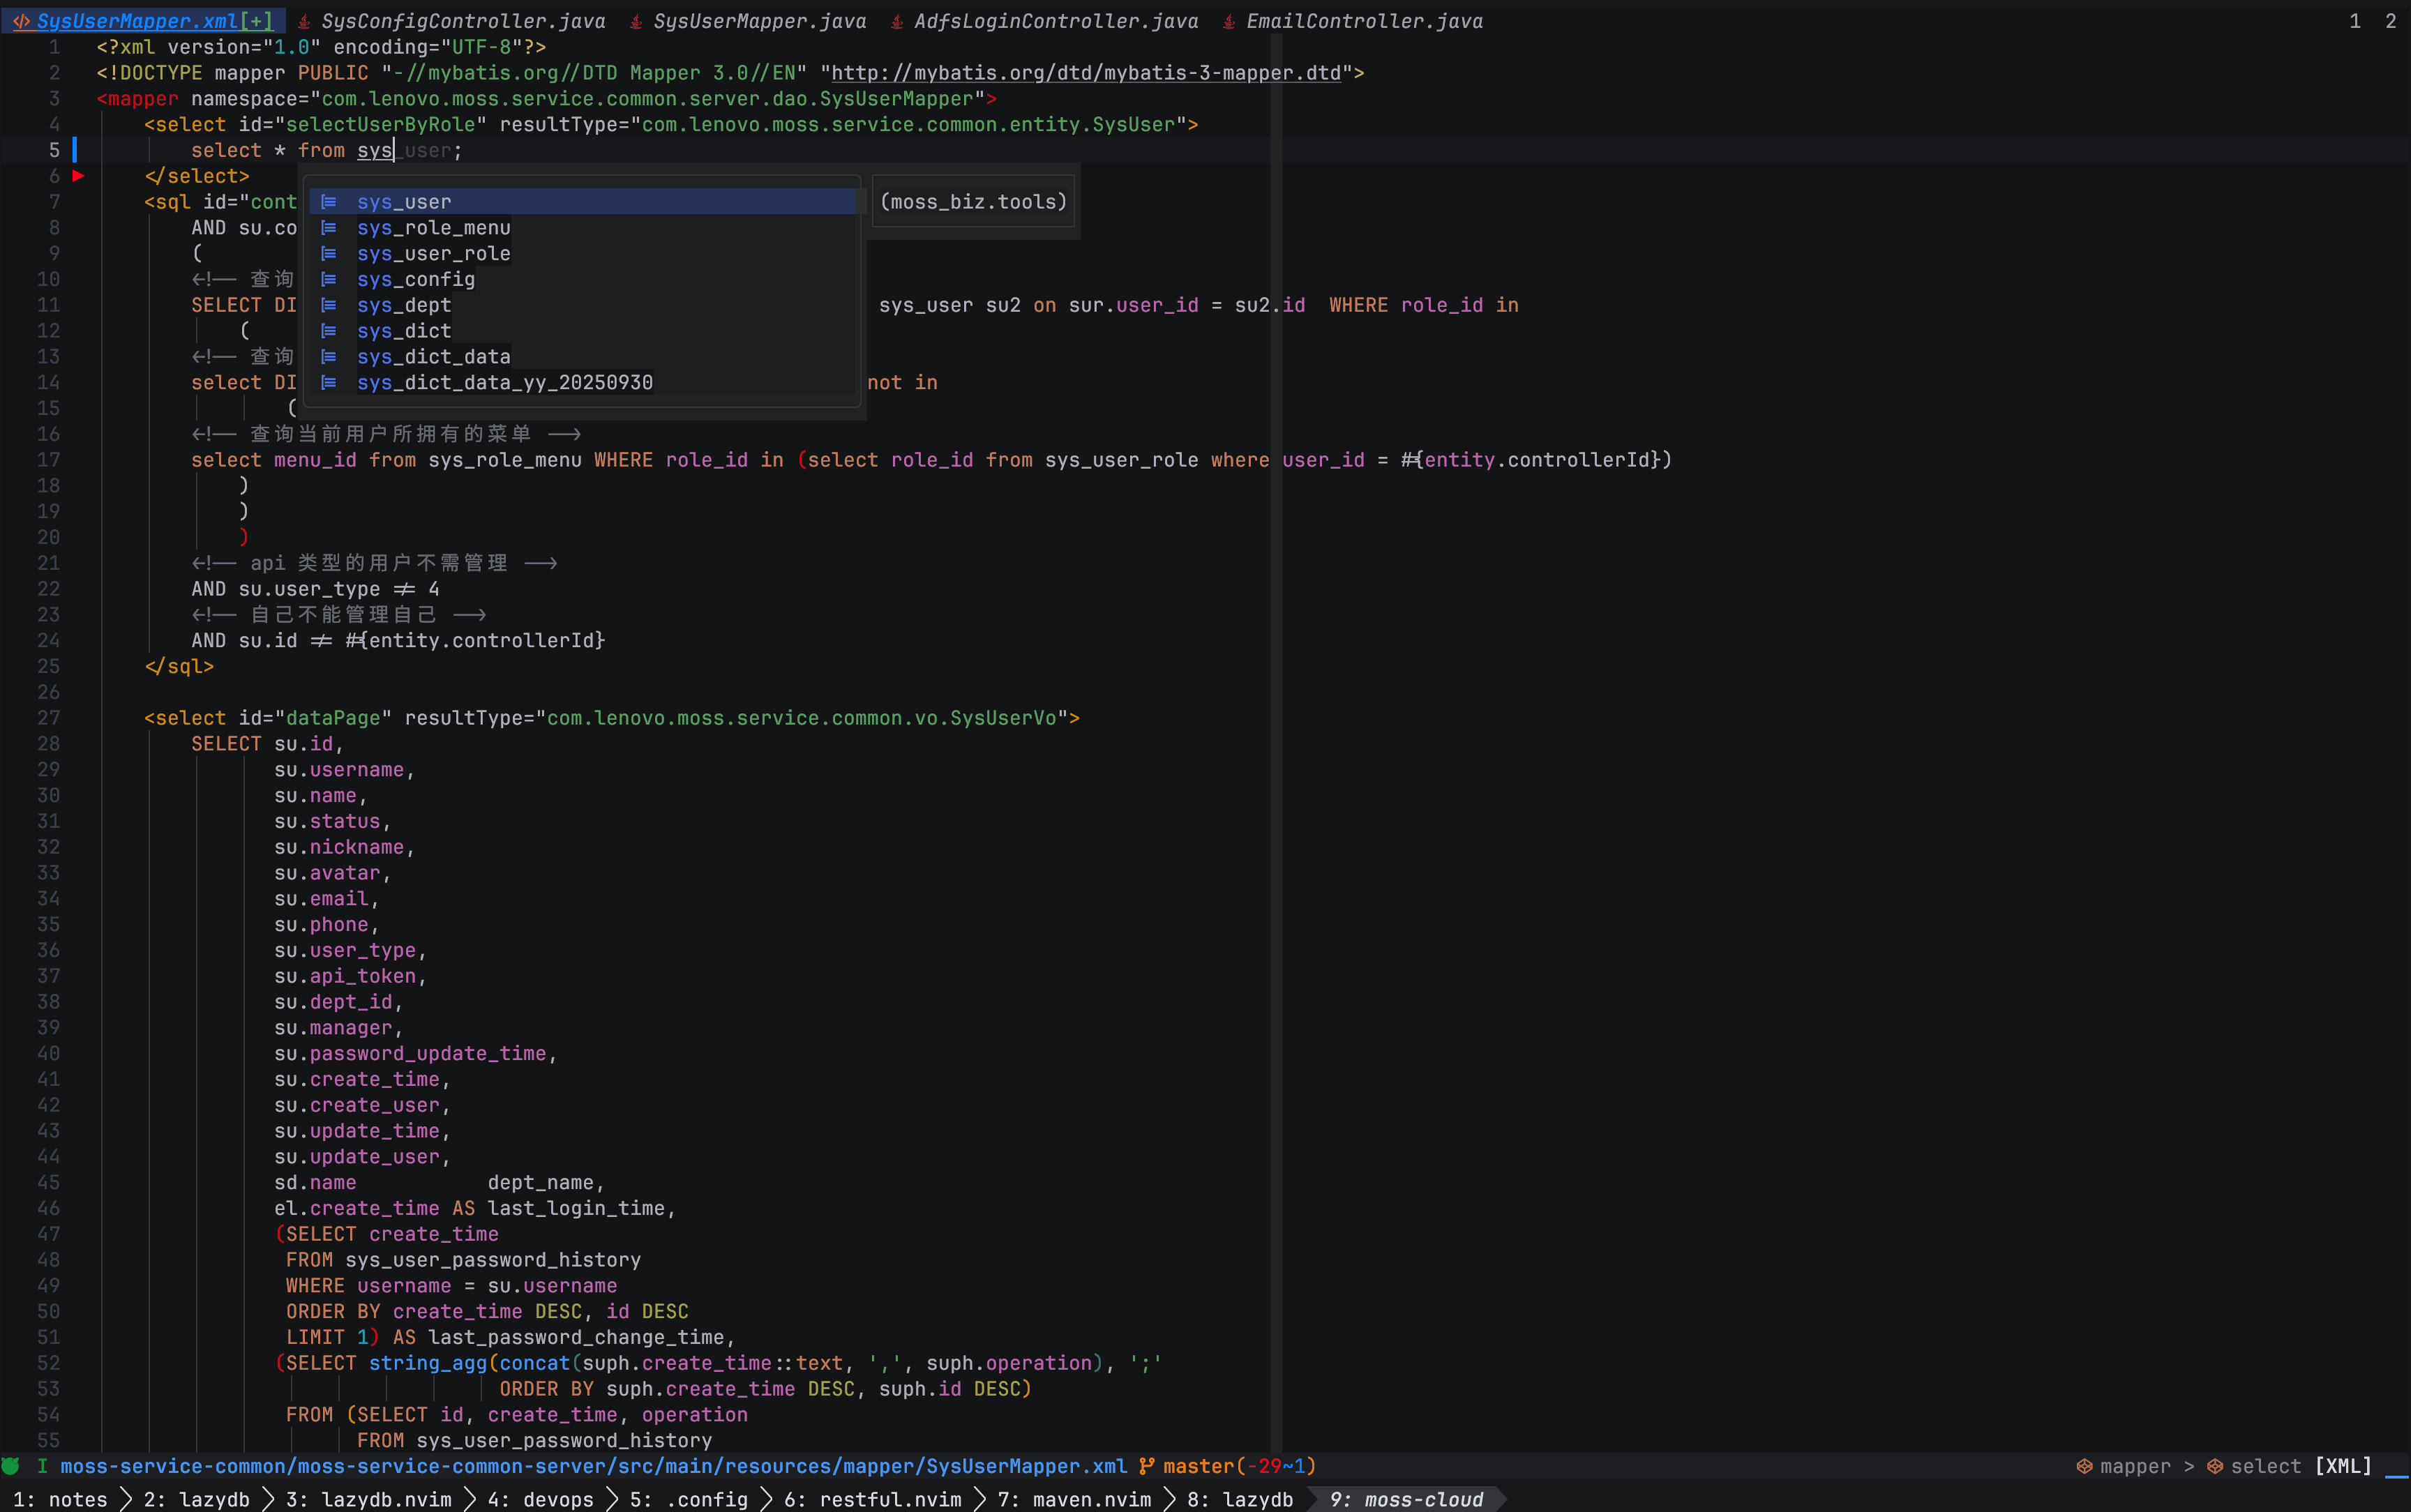Click the mapper namespace value on line 3
Screen dimensions: 2411x1512
[647, 98]
